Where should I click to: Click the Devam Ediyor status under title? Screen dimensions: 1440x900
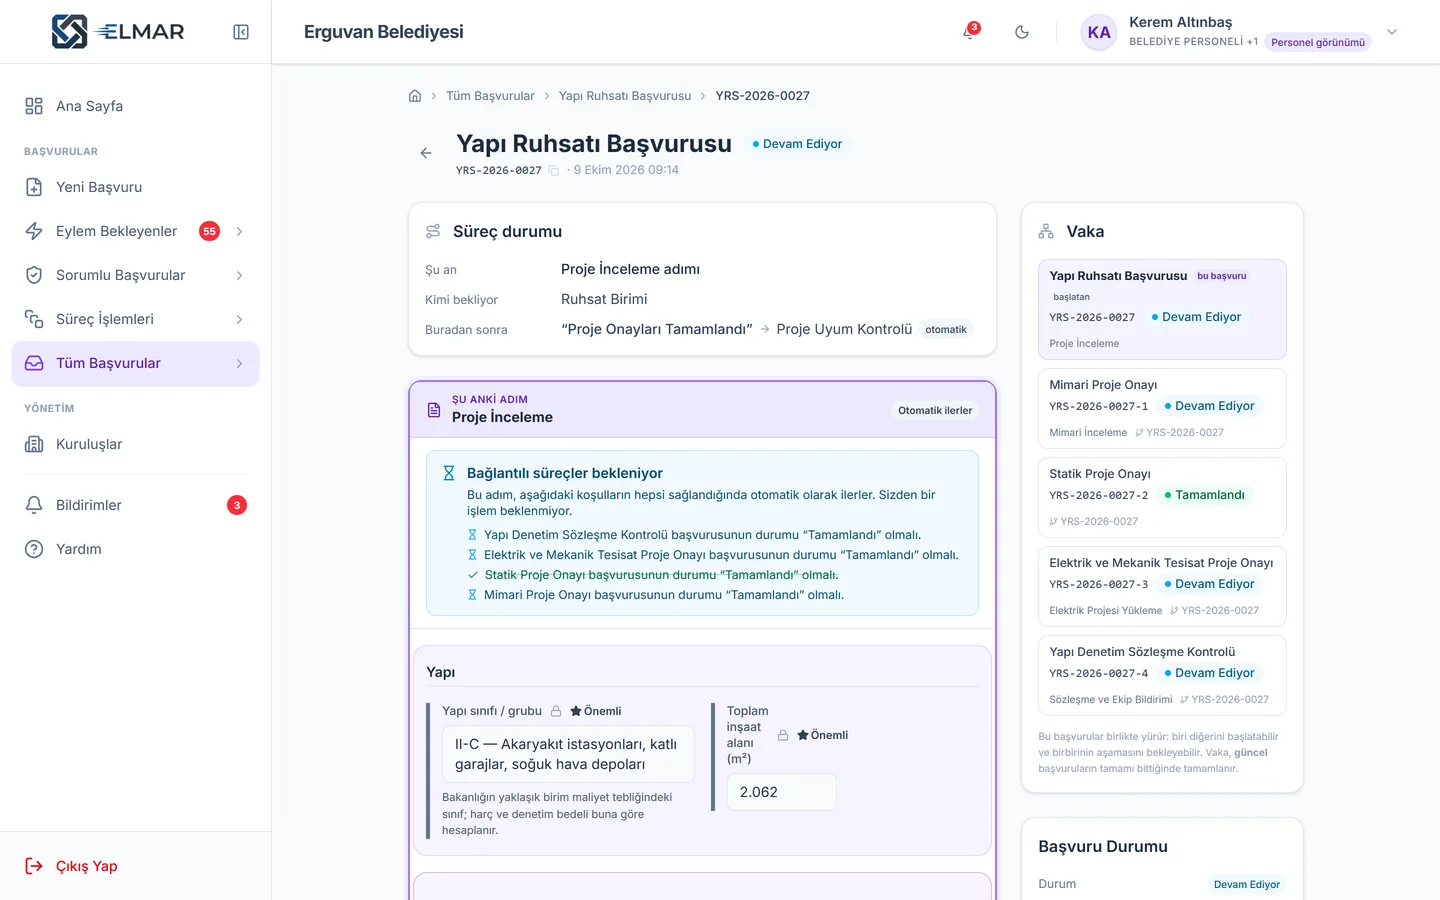pyautogui.click(x=797, y=144)
